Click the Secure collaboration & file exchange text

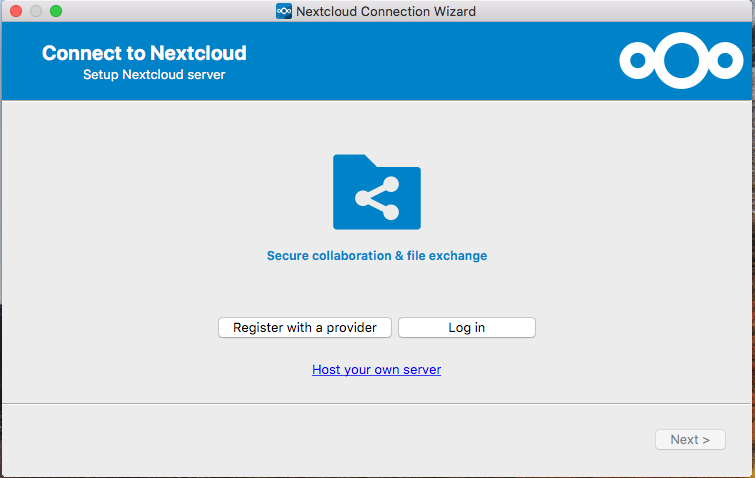(376, 256)
